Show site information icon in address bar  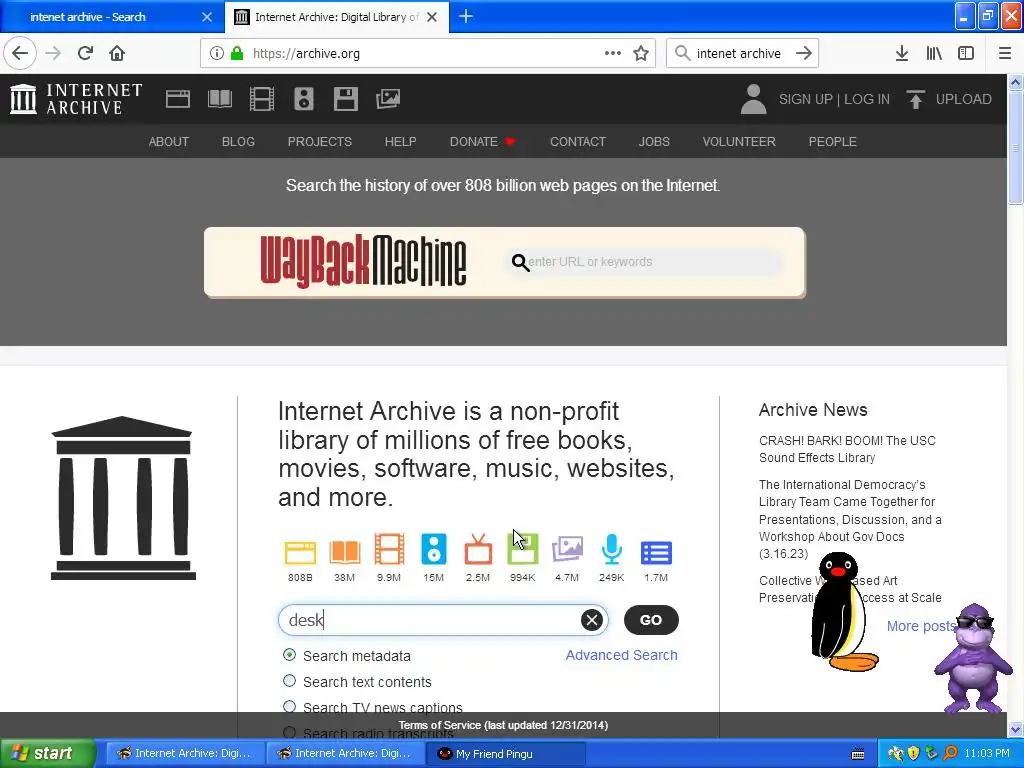pyautogui.click(x=217, y=54)
